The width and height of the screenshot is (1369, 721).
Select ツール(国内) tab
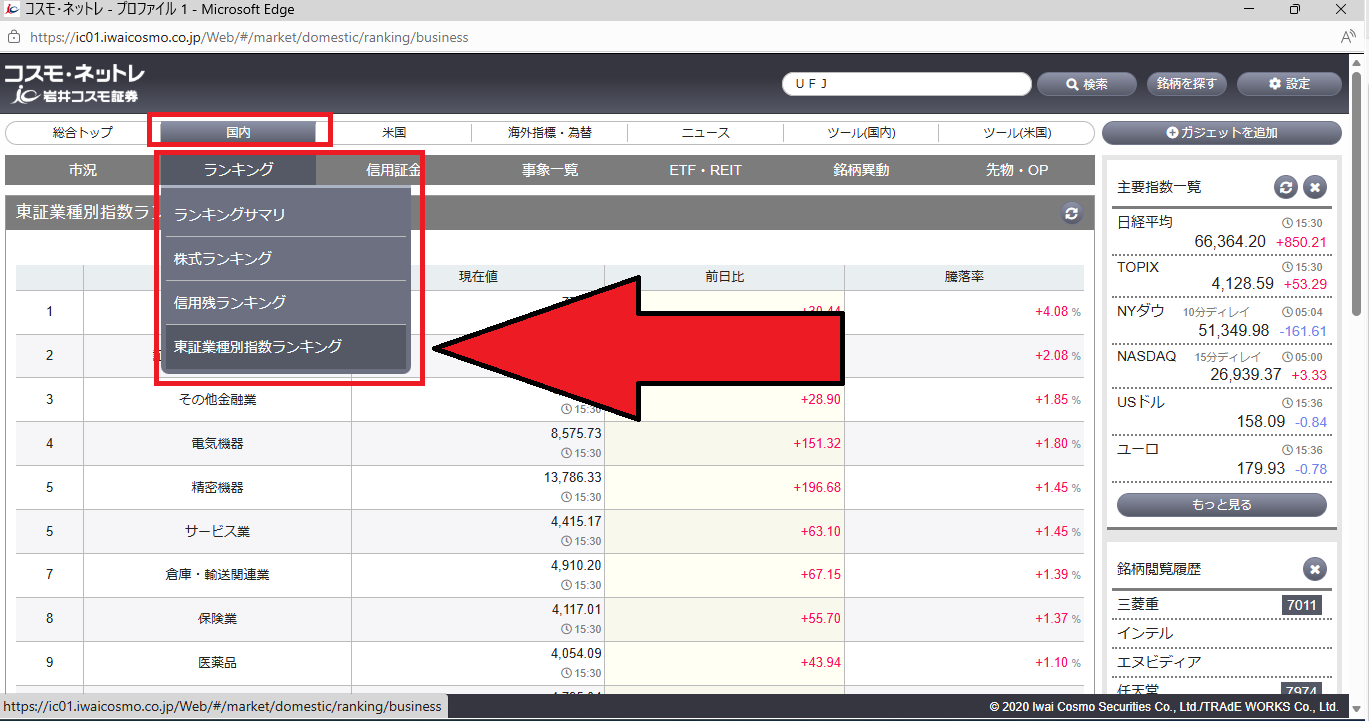coord(861,132)
